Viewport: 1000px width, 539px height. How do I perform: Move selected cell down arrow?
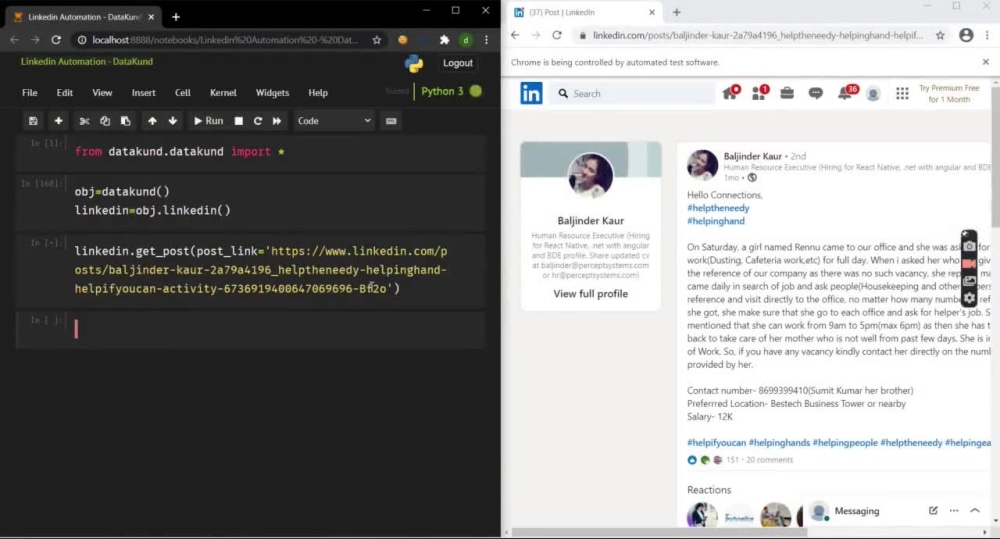coord(173,121)
